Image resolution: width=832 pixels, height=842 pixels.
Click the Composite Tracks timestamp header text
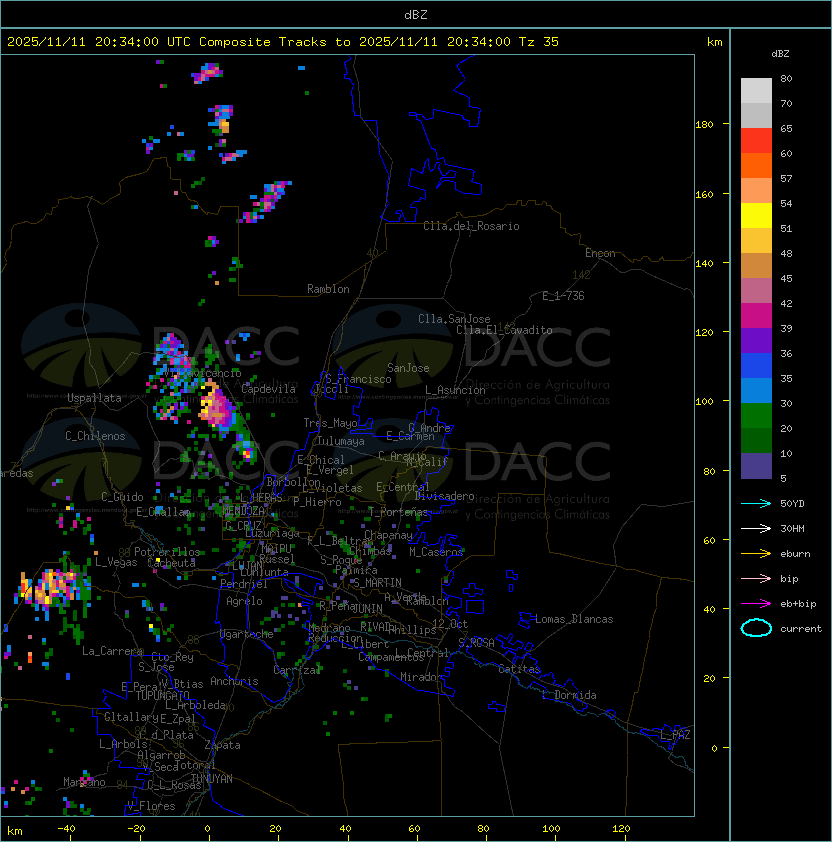[283, 42]
